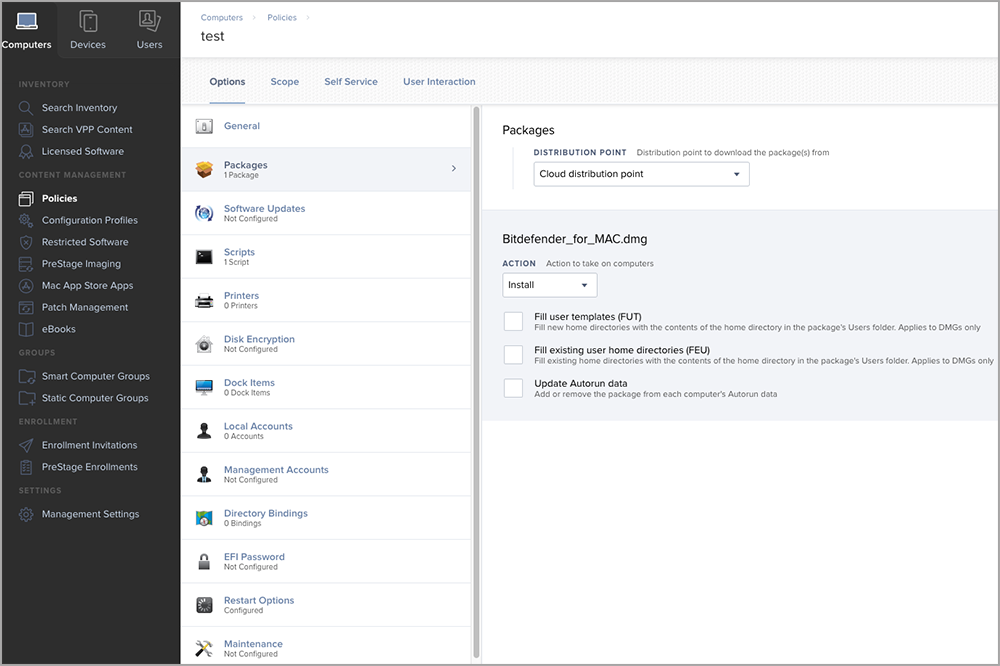1000x666 pixels.
Task: Go to Policies breadcrumb link
Action: pos(280,18)
